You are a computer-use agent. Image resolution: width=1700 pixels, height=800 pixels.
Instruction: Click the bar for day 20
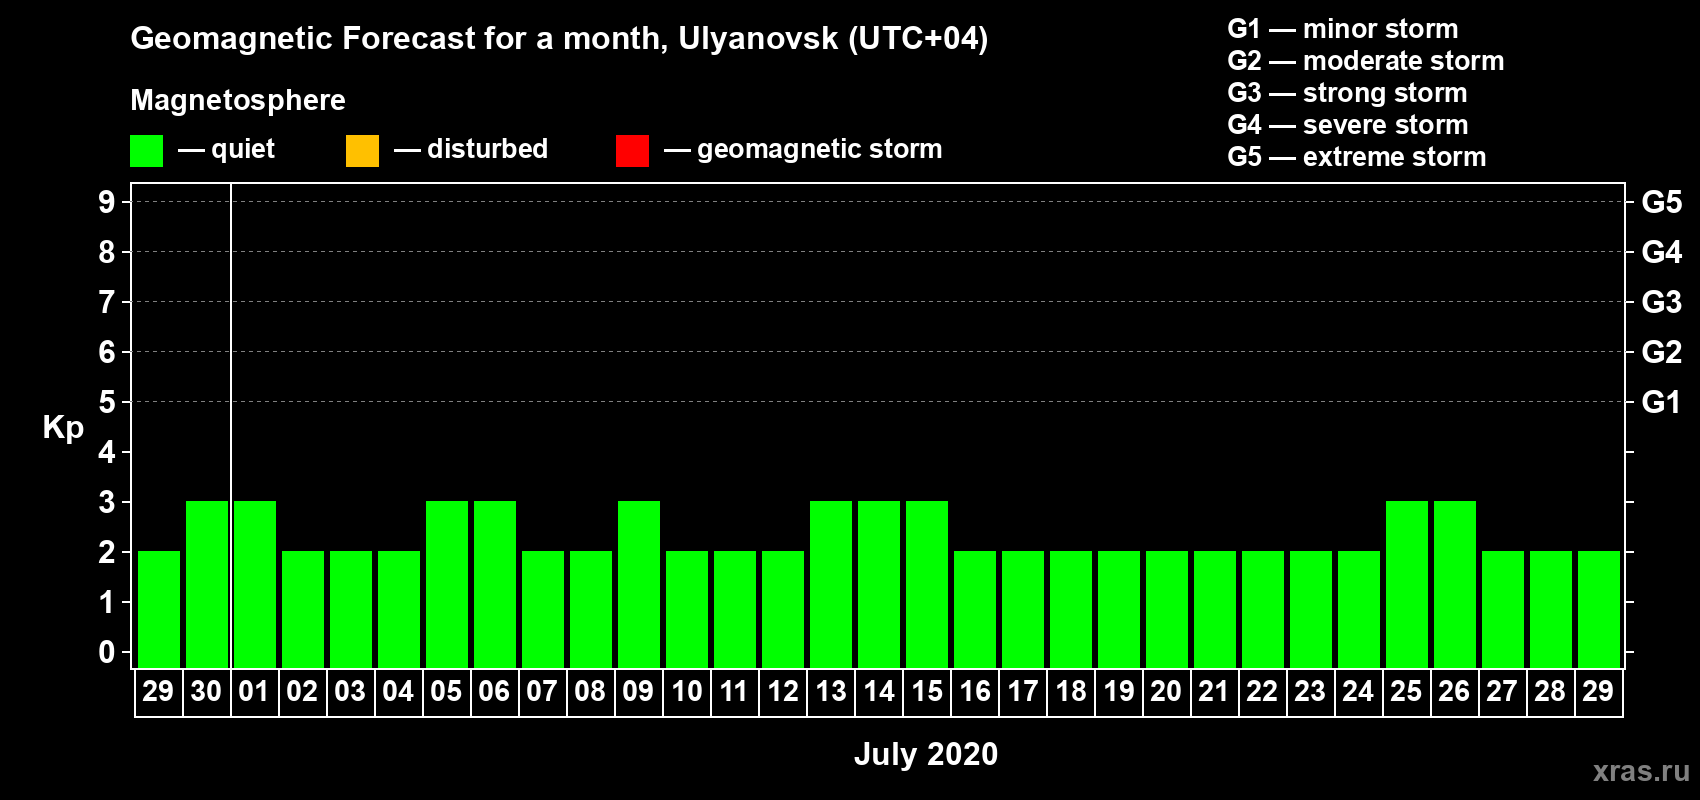[x=1167, y=609]
